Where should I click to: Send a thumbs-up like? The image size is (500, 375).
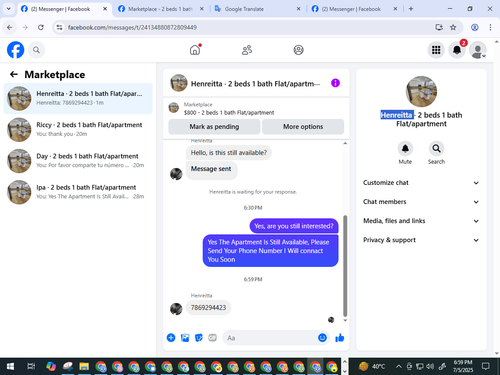pyautogui.click(x=340, y=338)
